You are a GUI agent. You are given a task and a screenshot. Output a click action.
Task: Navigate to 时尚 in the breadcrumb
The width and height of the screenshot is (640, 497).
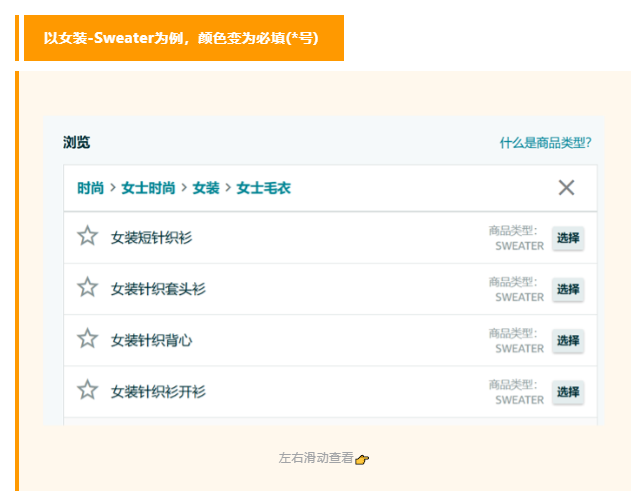(x=90, y=188)
